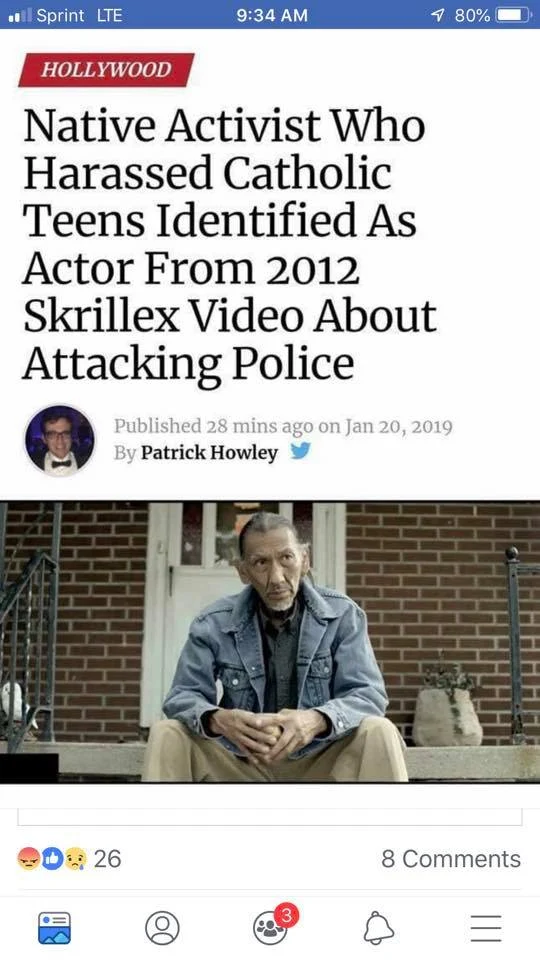Viewport: 540px width, 960px height.
Task: Tap the author profile photo
Action: coord(59,440)
